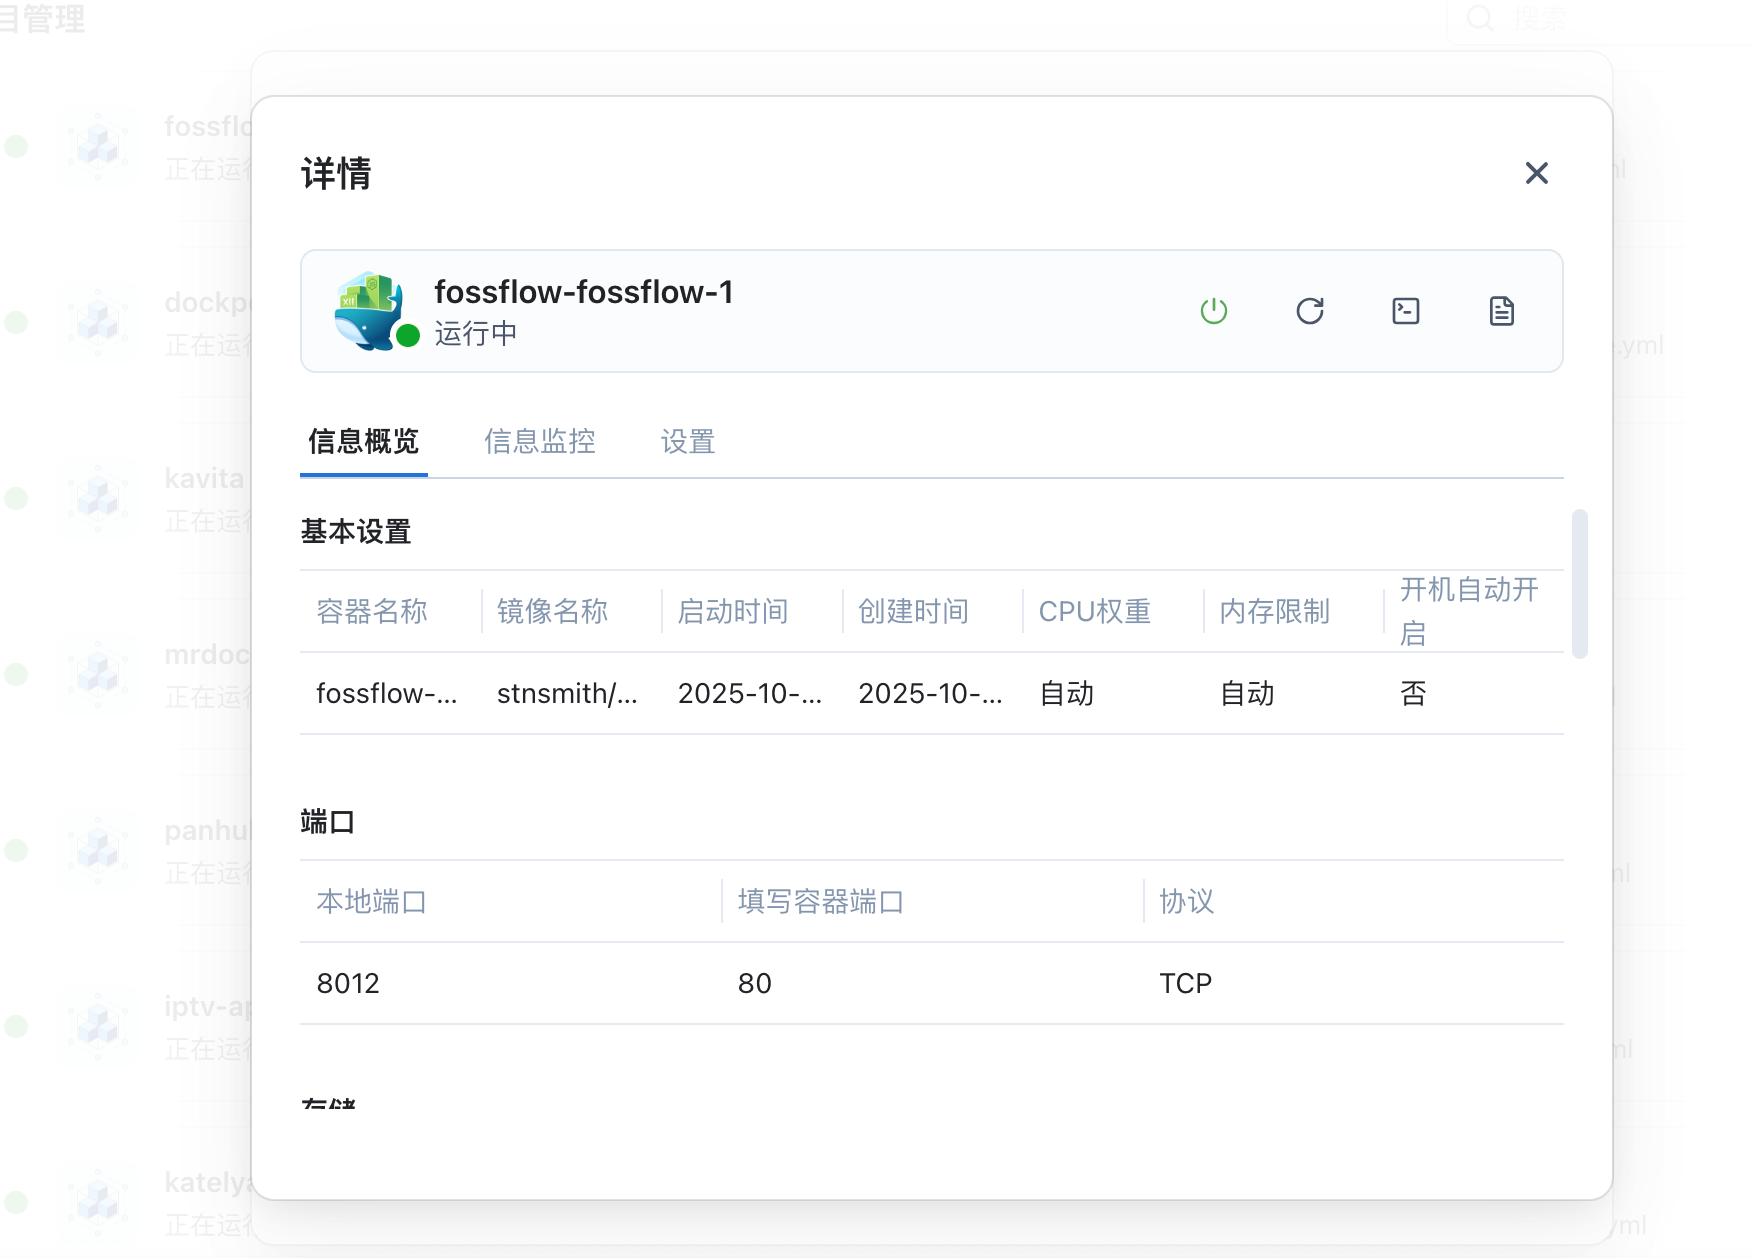
Task: Switch to the 信息概览 tab
Action: 363,441
